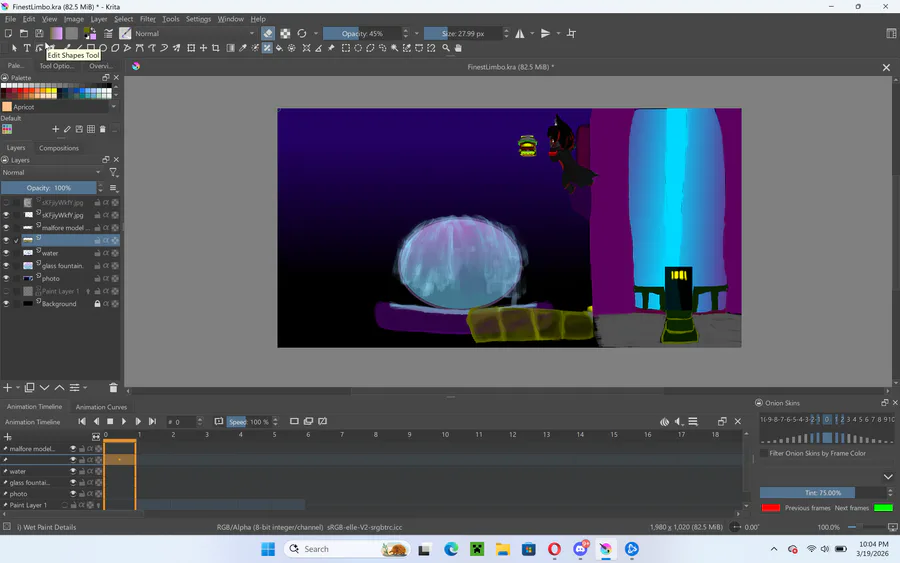Add new layer with plus button
The height and width of the screenshot is (563, 900).
pos(7,388)
